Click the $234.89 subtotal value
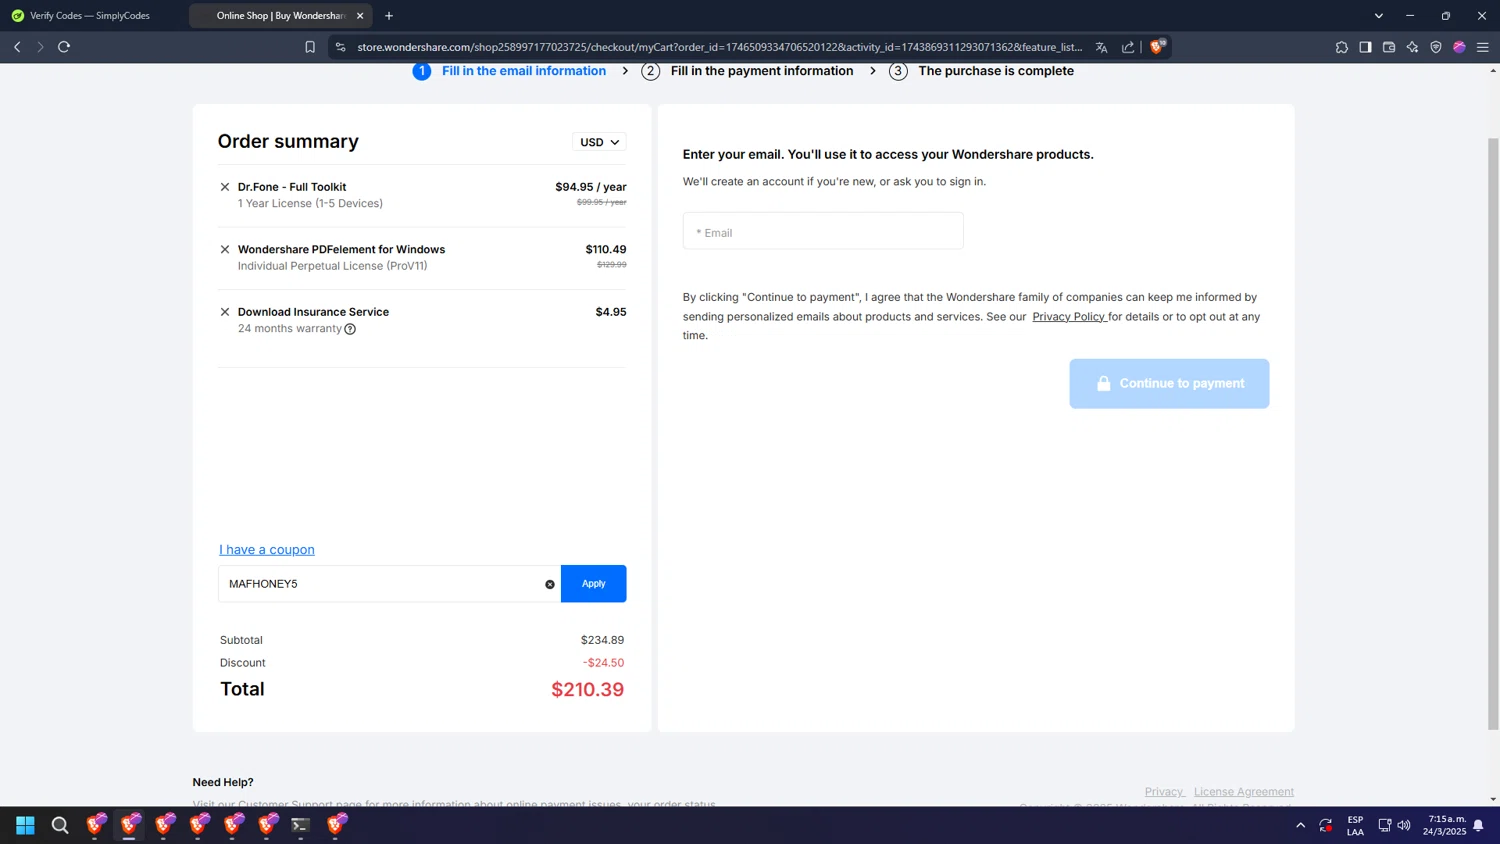The width and height of the screenshot is (1500, 844). point(602,640)
